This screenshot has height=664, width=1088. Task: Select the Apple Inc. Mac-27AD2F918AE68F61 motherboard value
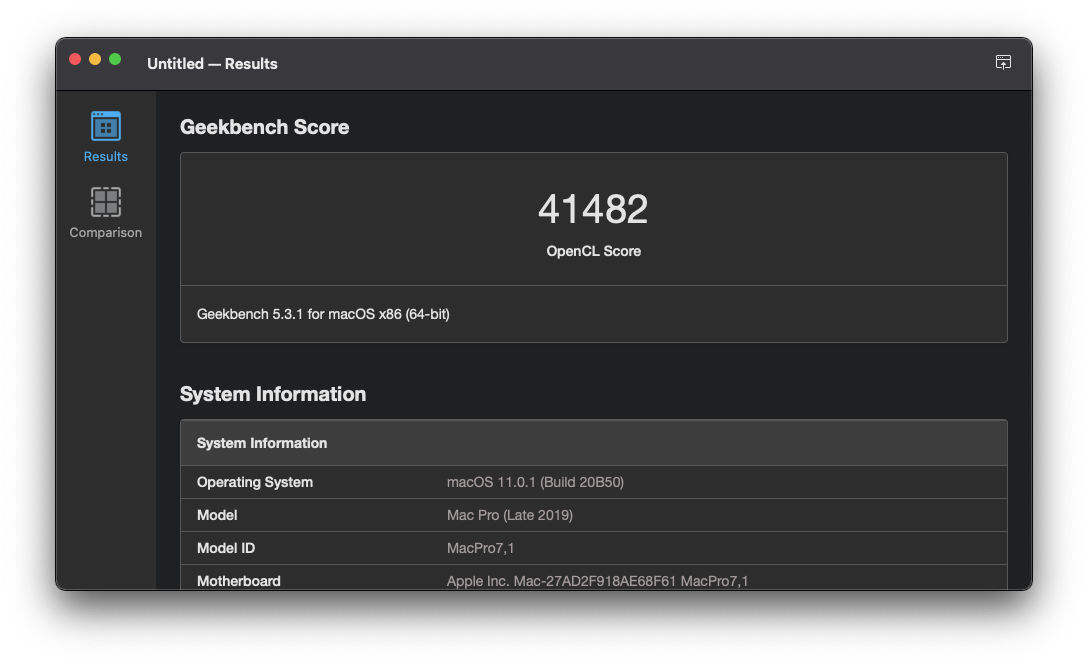[x=597, y=581]
